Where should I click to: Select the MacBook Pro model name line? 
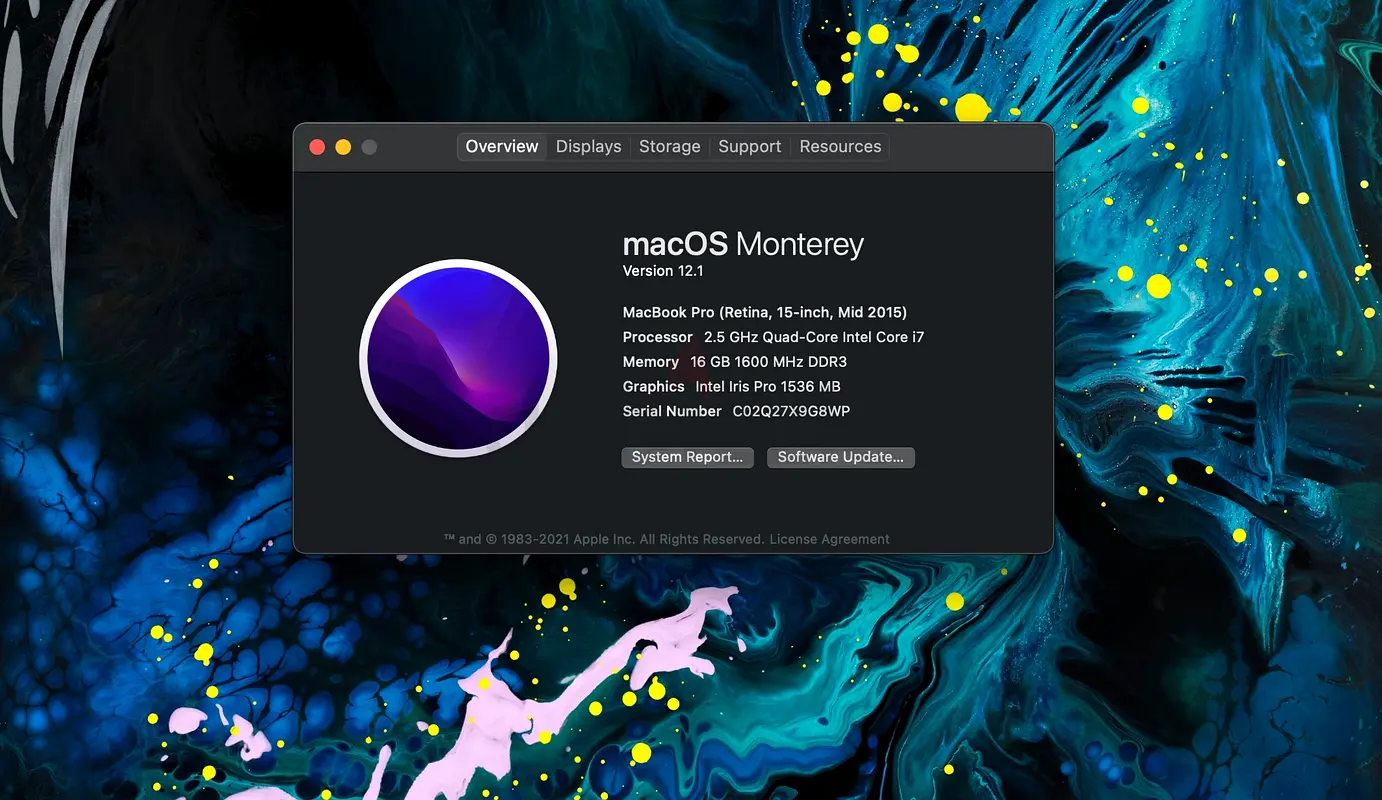[x=765, y=312]
